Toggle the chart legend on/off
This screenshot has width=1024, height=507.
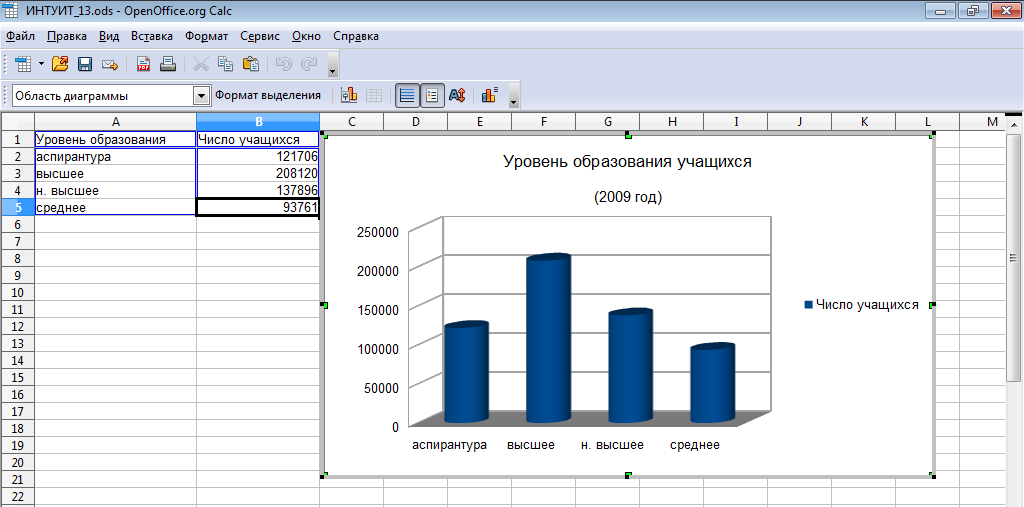tap(432, 95)
